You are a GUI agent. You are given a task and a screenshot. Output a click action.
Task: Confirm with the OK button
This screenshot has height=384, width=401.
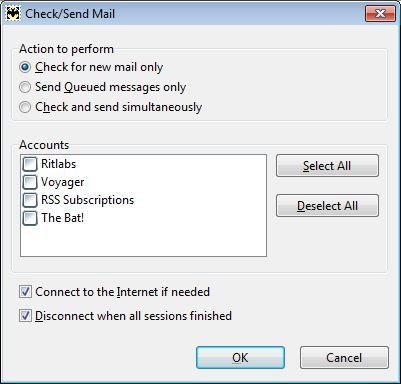point(240,358)
